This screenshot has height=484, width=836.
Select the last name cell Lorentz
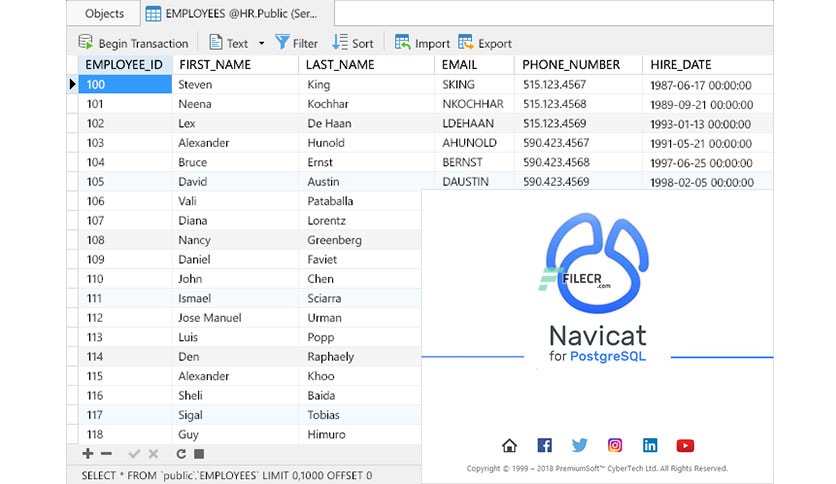pos(360,221)
